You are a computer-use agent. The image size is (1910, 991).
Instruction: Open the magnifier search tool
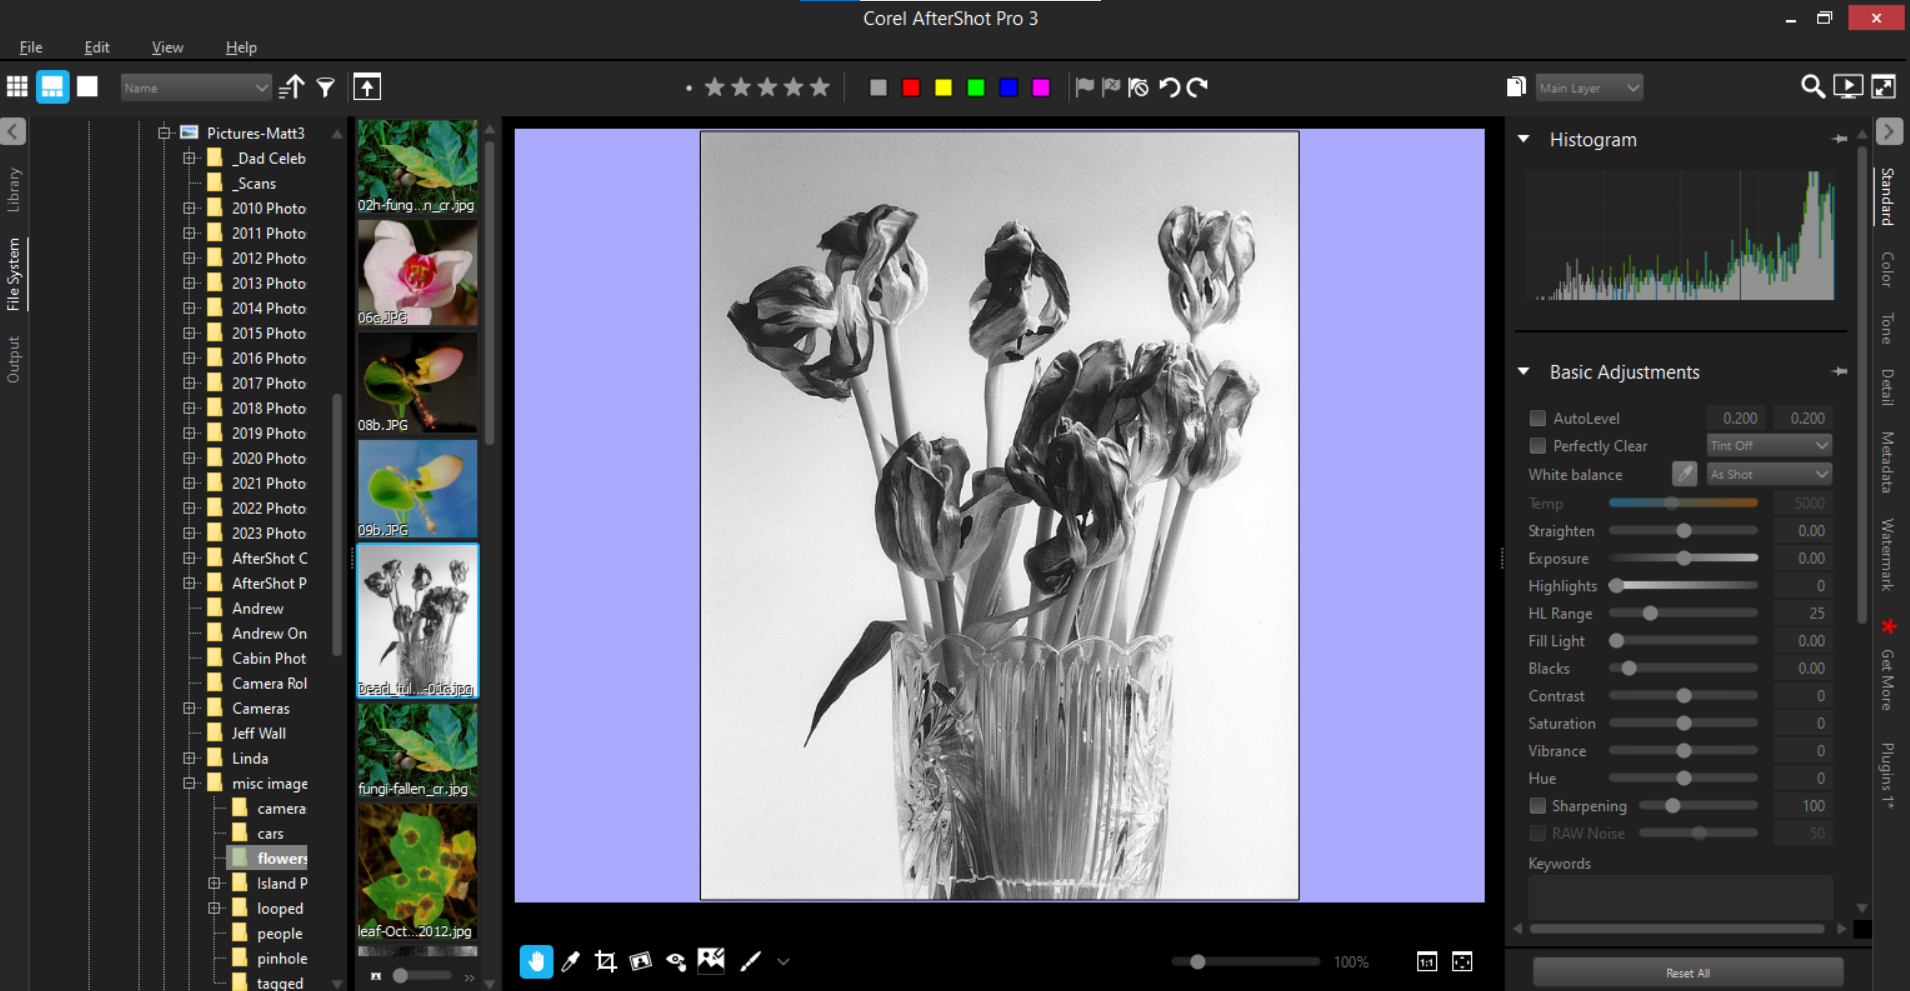click(1812, 88)
